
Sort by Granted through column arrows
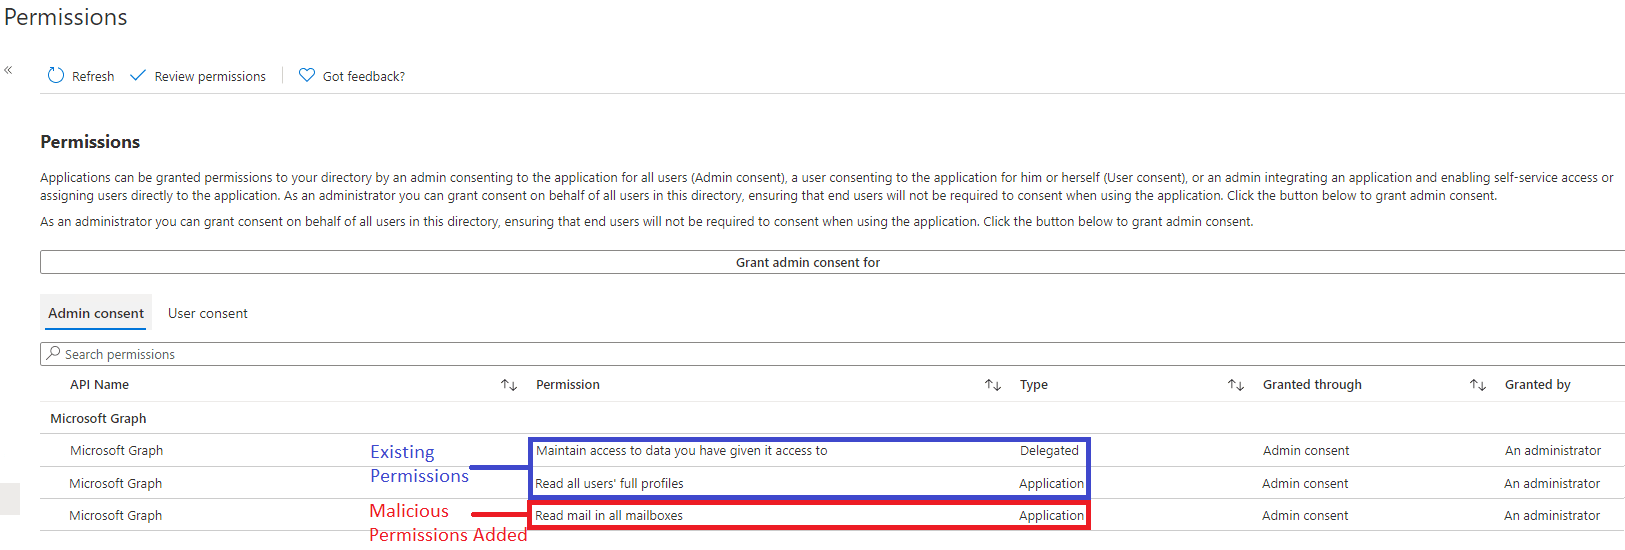pyautogui.click(x=1477, y=385)
